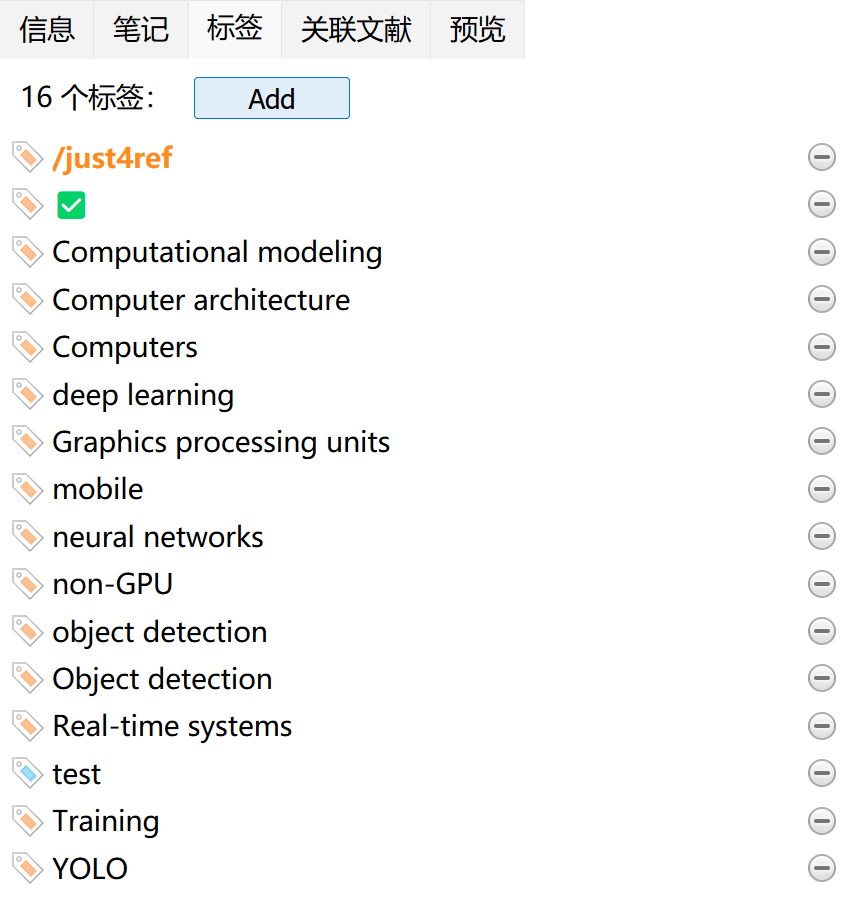
Task: Click minus icon for Real-time systems tag
Action: coord(821,726)
